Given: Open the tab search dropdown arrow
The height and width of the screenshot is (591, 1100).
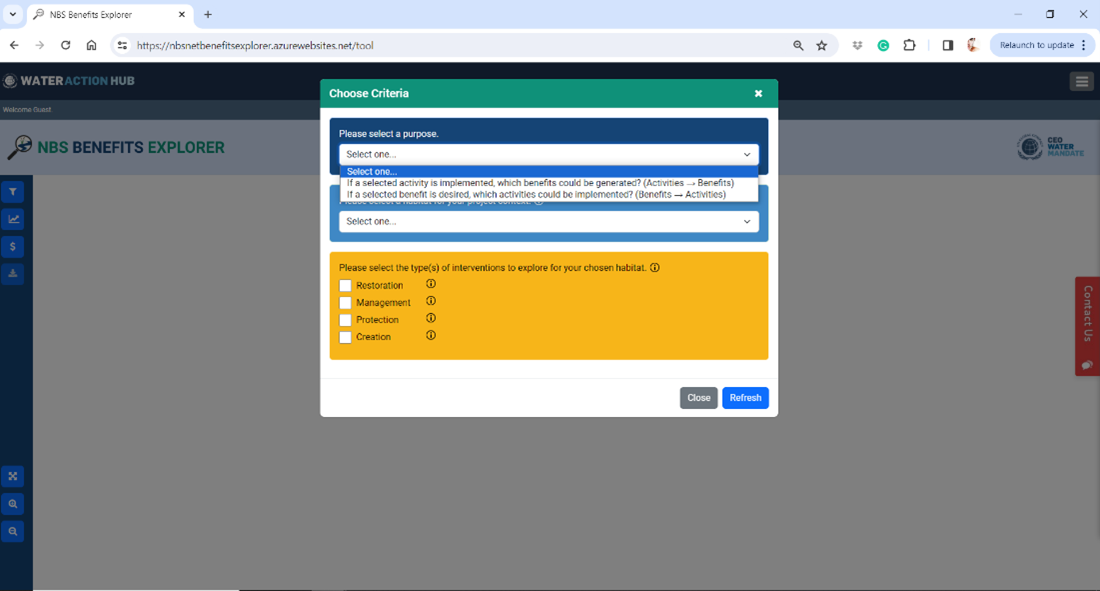Looking at the screenshot, I should point(13,14).
